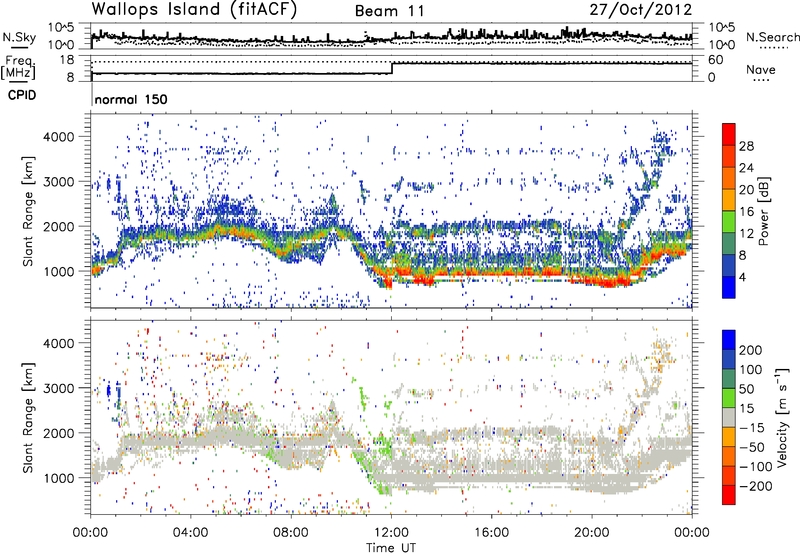Click the '4' tick on power colorbar
This screenshot has width=800, height=554.
(x=742, y=277)
